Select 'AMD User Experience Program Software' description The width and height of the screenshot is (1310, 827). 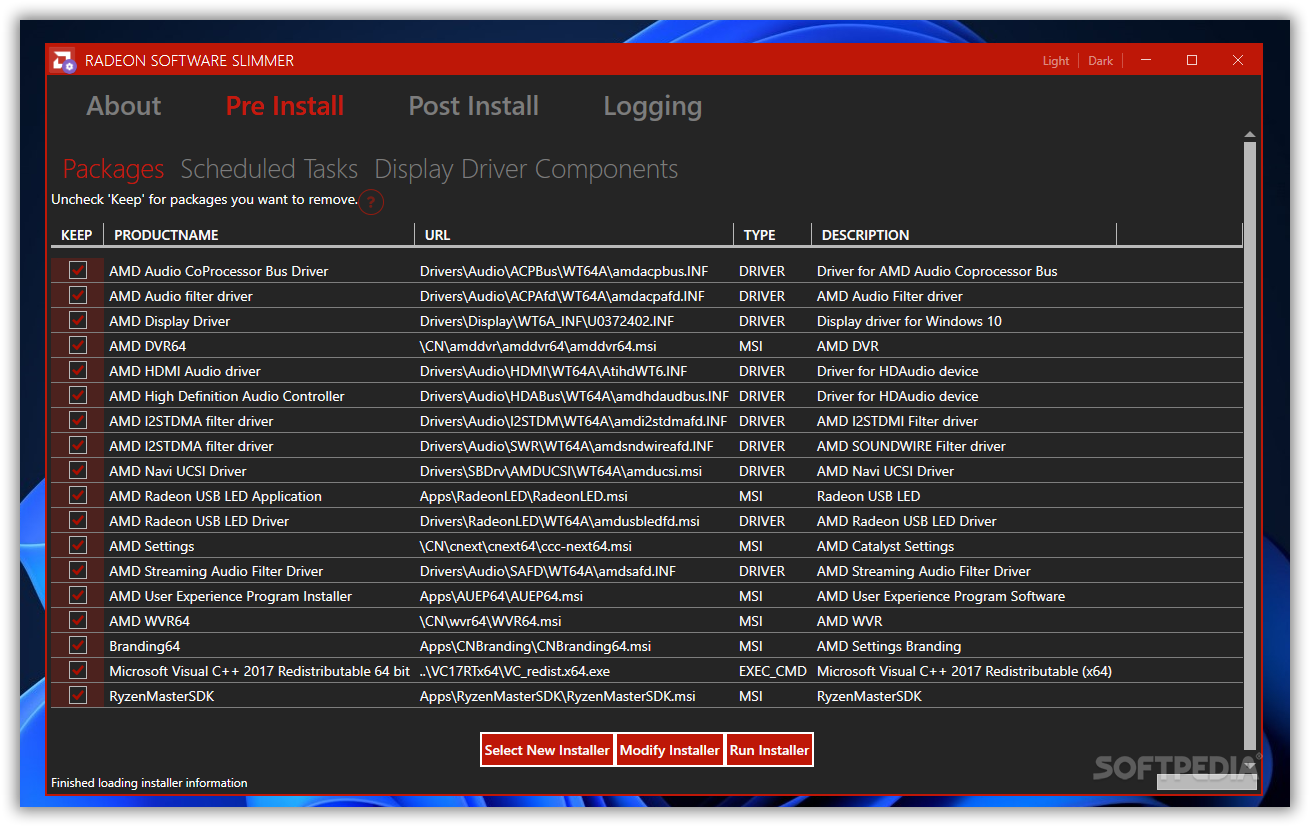click(941, 596)
